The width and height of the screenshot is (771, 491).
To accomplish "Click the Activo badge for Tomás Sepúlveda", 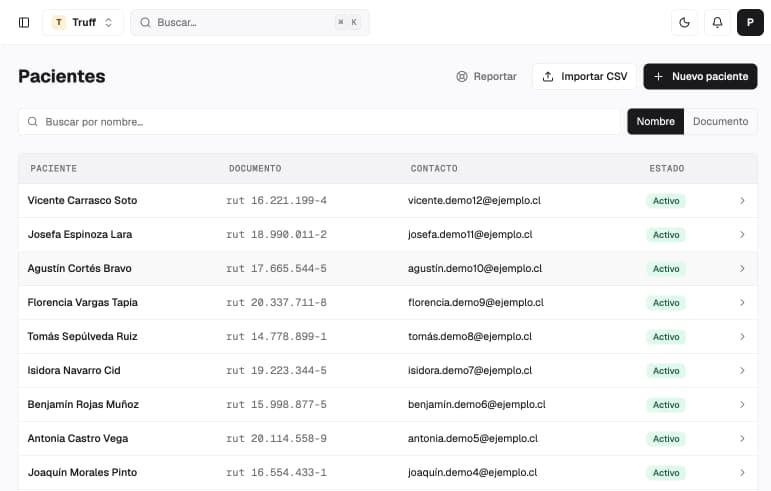I will pos(666,337).
